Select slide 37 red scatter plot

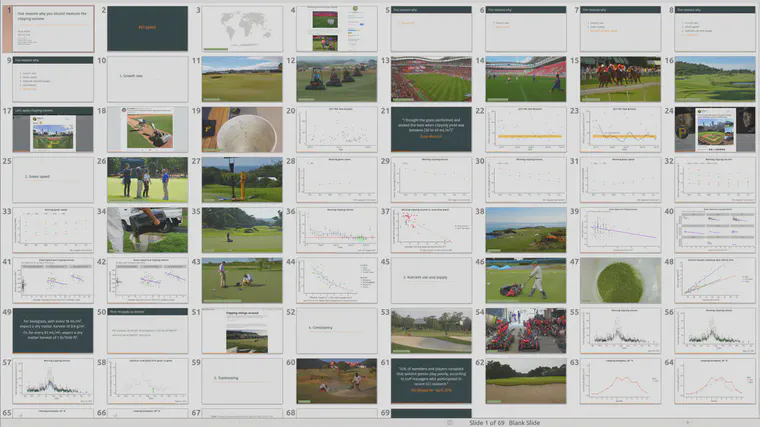click(431, 230)
